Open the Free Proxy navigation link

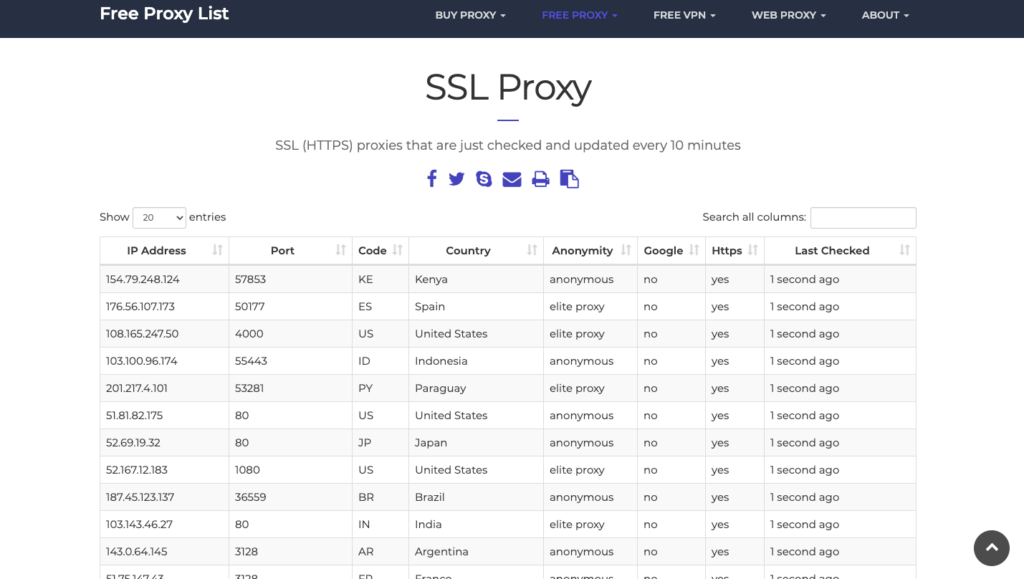pos(579,15)
